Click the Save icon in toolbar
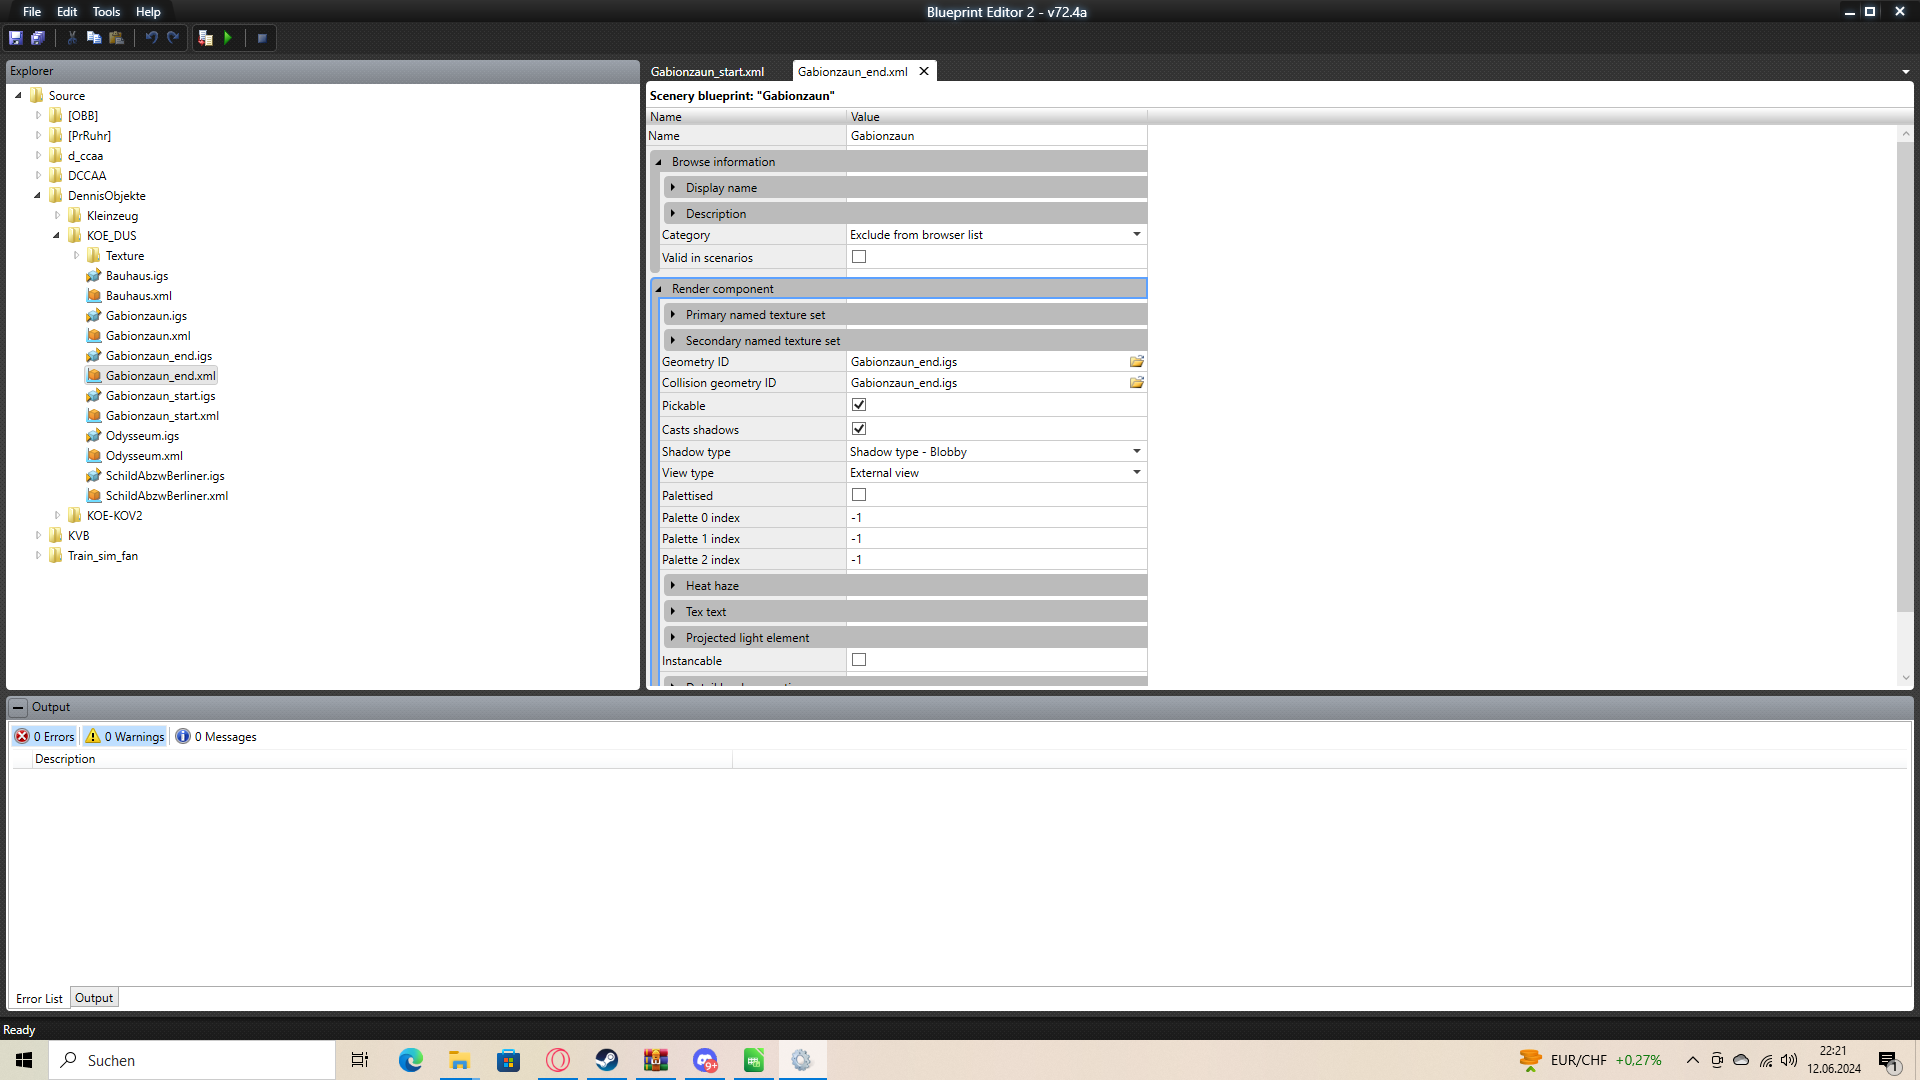 (16, 38)
